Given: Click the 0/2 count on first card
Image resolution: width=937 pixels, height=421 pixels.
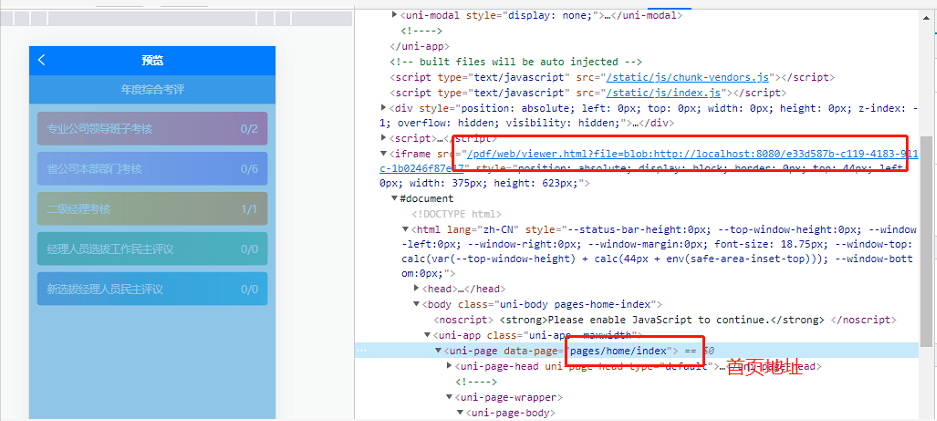Looking at the screenshot, I should click(249, 128).
